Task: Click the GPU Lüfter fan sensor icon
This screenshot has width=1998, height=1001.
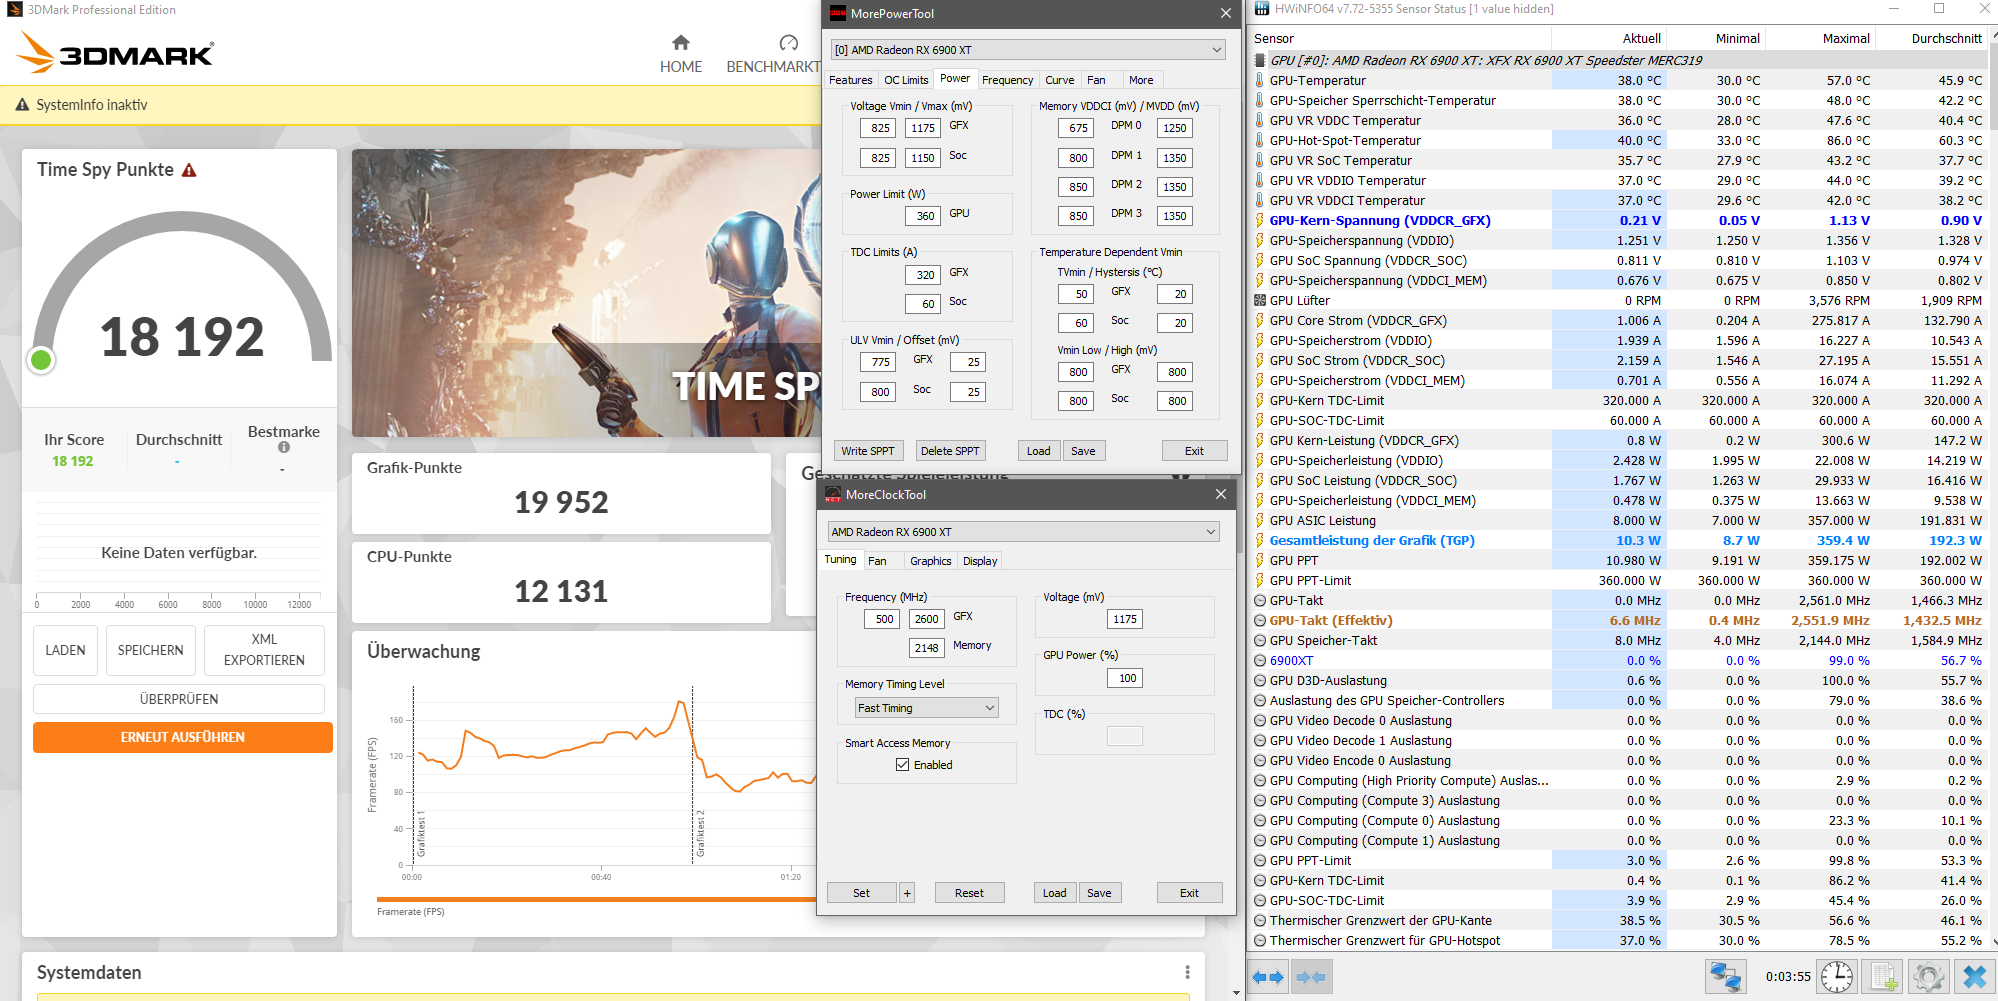Action: [1260, 300]
